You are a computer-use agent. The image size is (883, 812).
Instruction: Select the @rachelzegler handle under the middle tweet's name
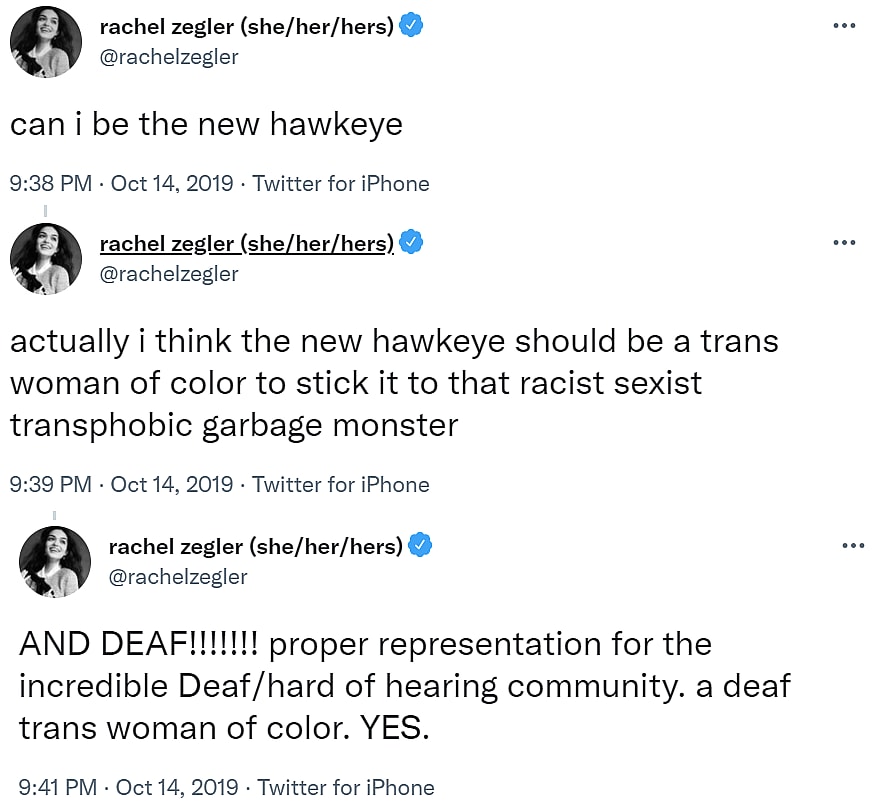(168, 273)
